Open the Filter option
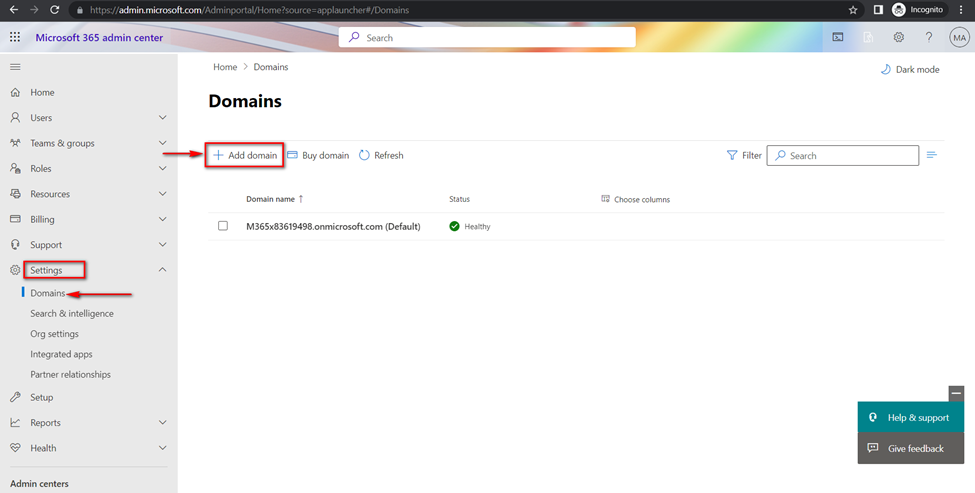 coord(744,155)
